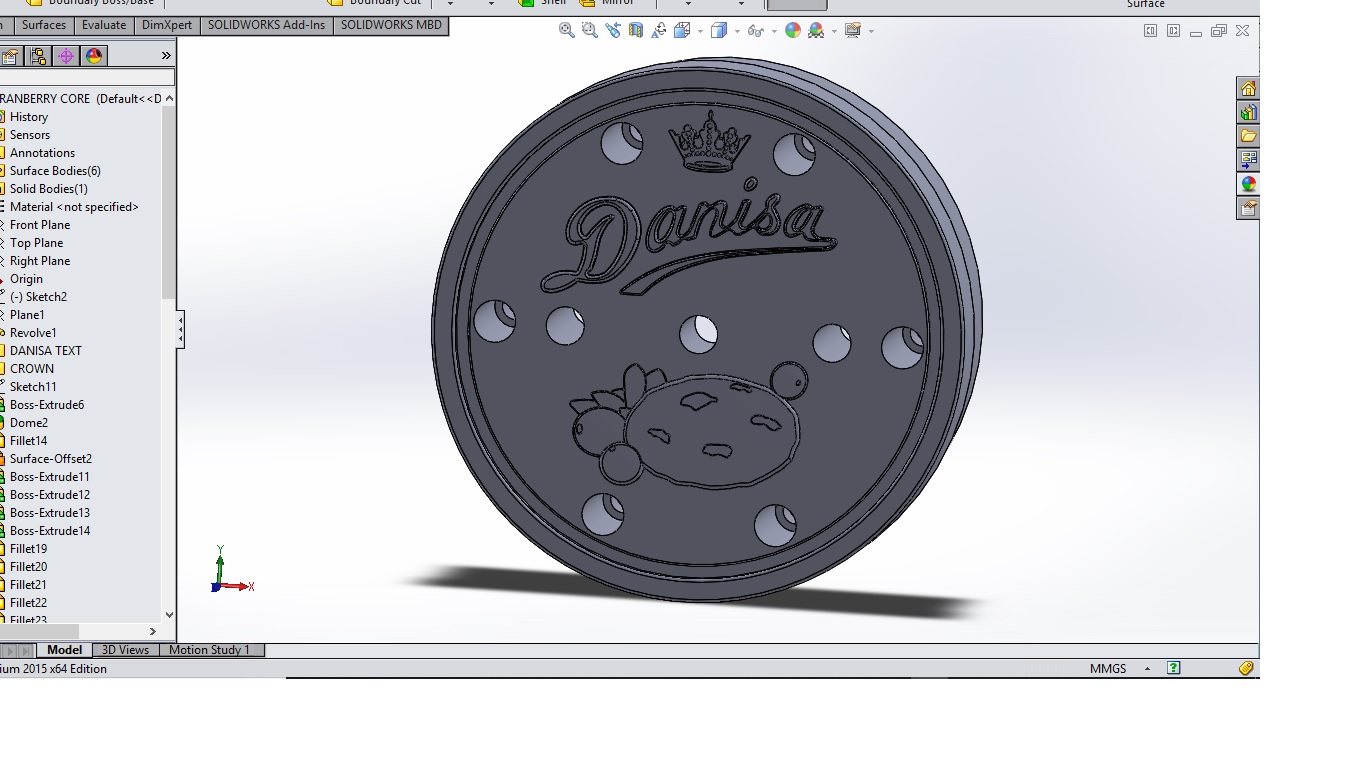Open Appearances, Scenes and Decals task pane icon
Screen dimensions: 1366x768
pyautogui.click(x=1248, y=184)
